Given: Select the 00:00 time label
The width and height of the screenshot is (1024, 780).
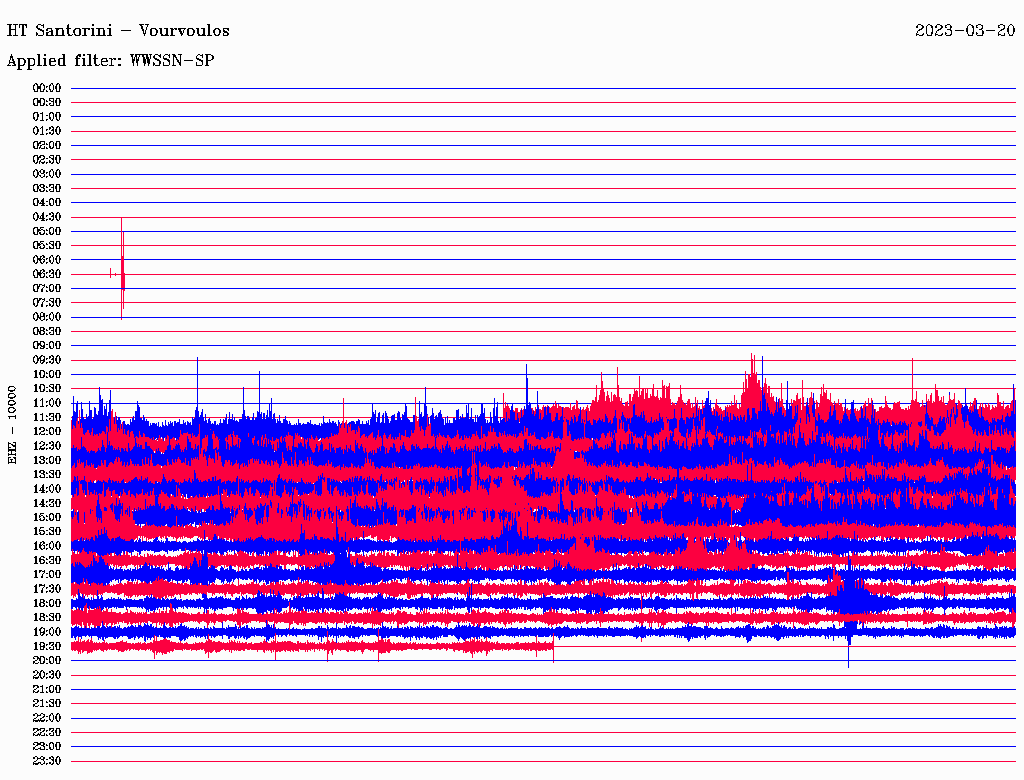Looking at the screenshot, I should click(x=47, y=88).
